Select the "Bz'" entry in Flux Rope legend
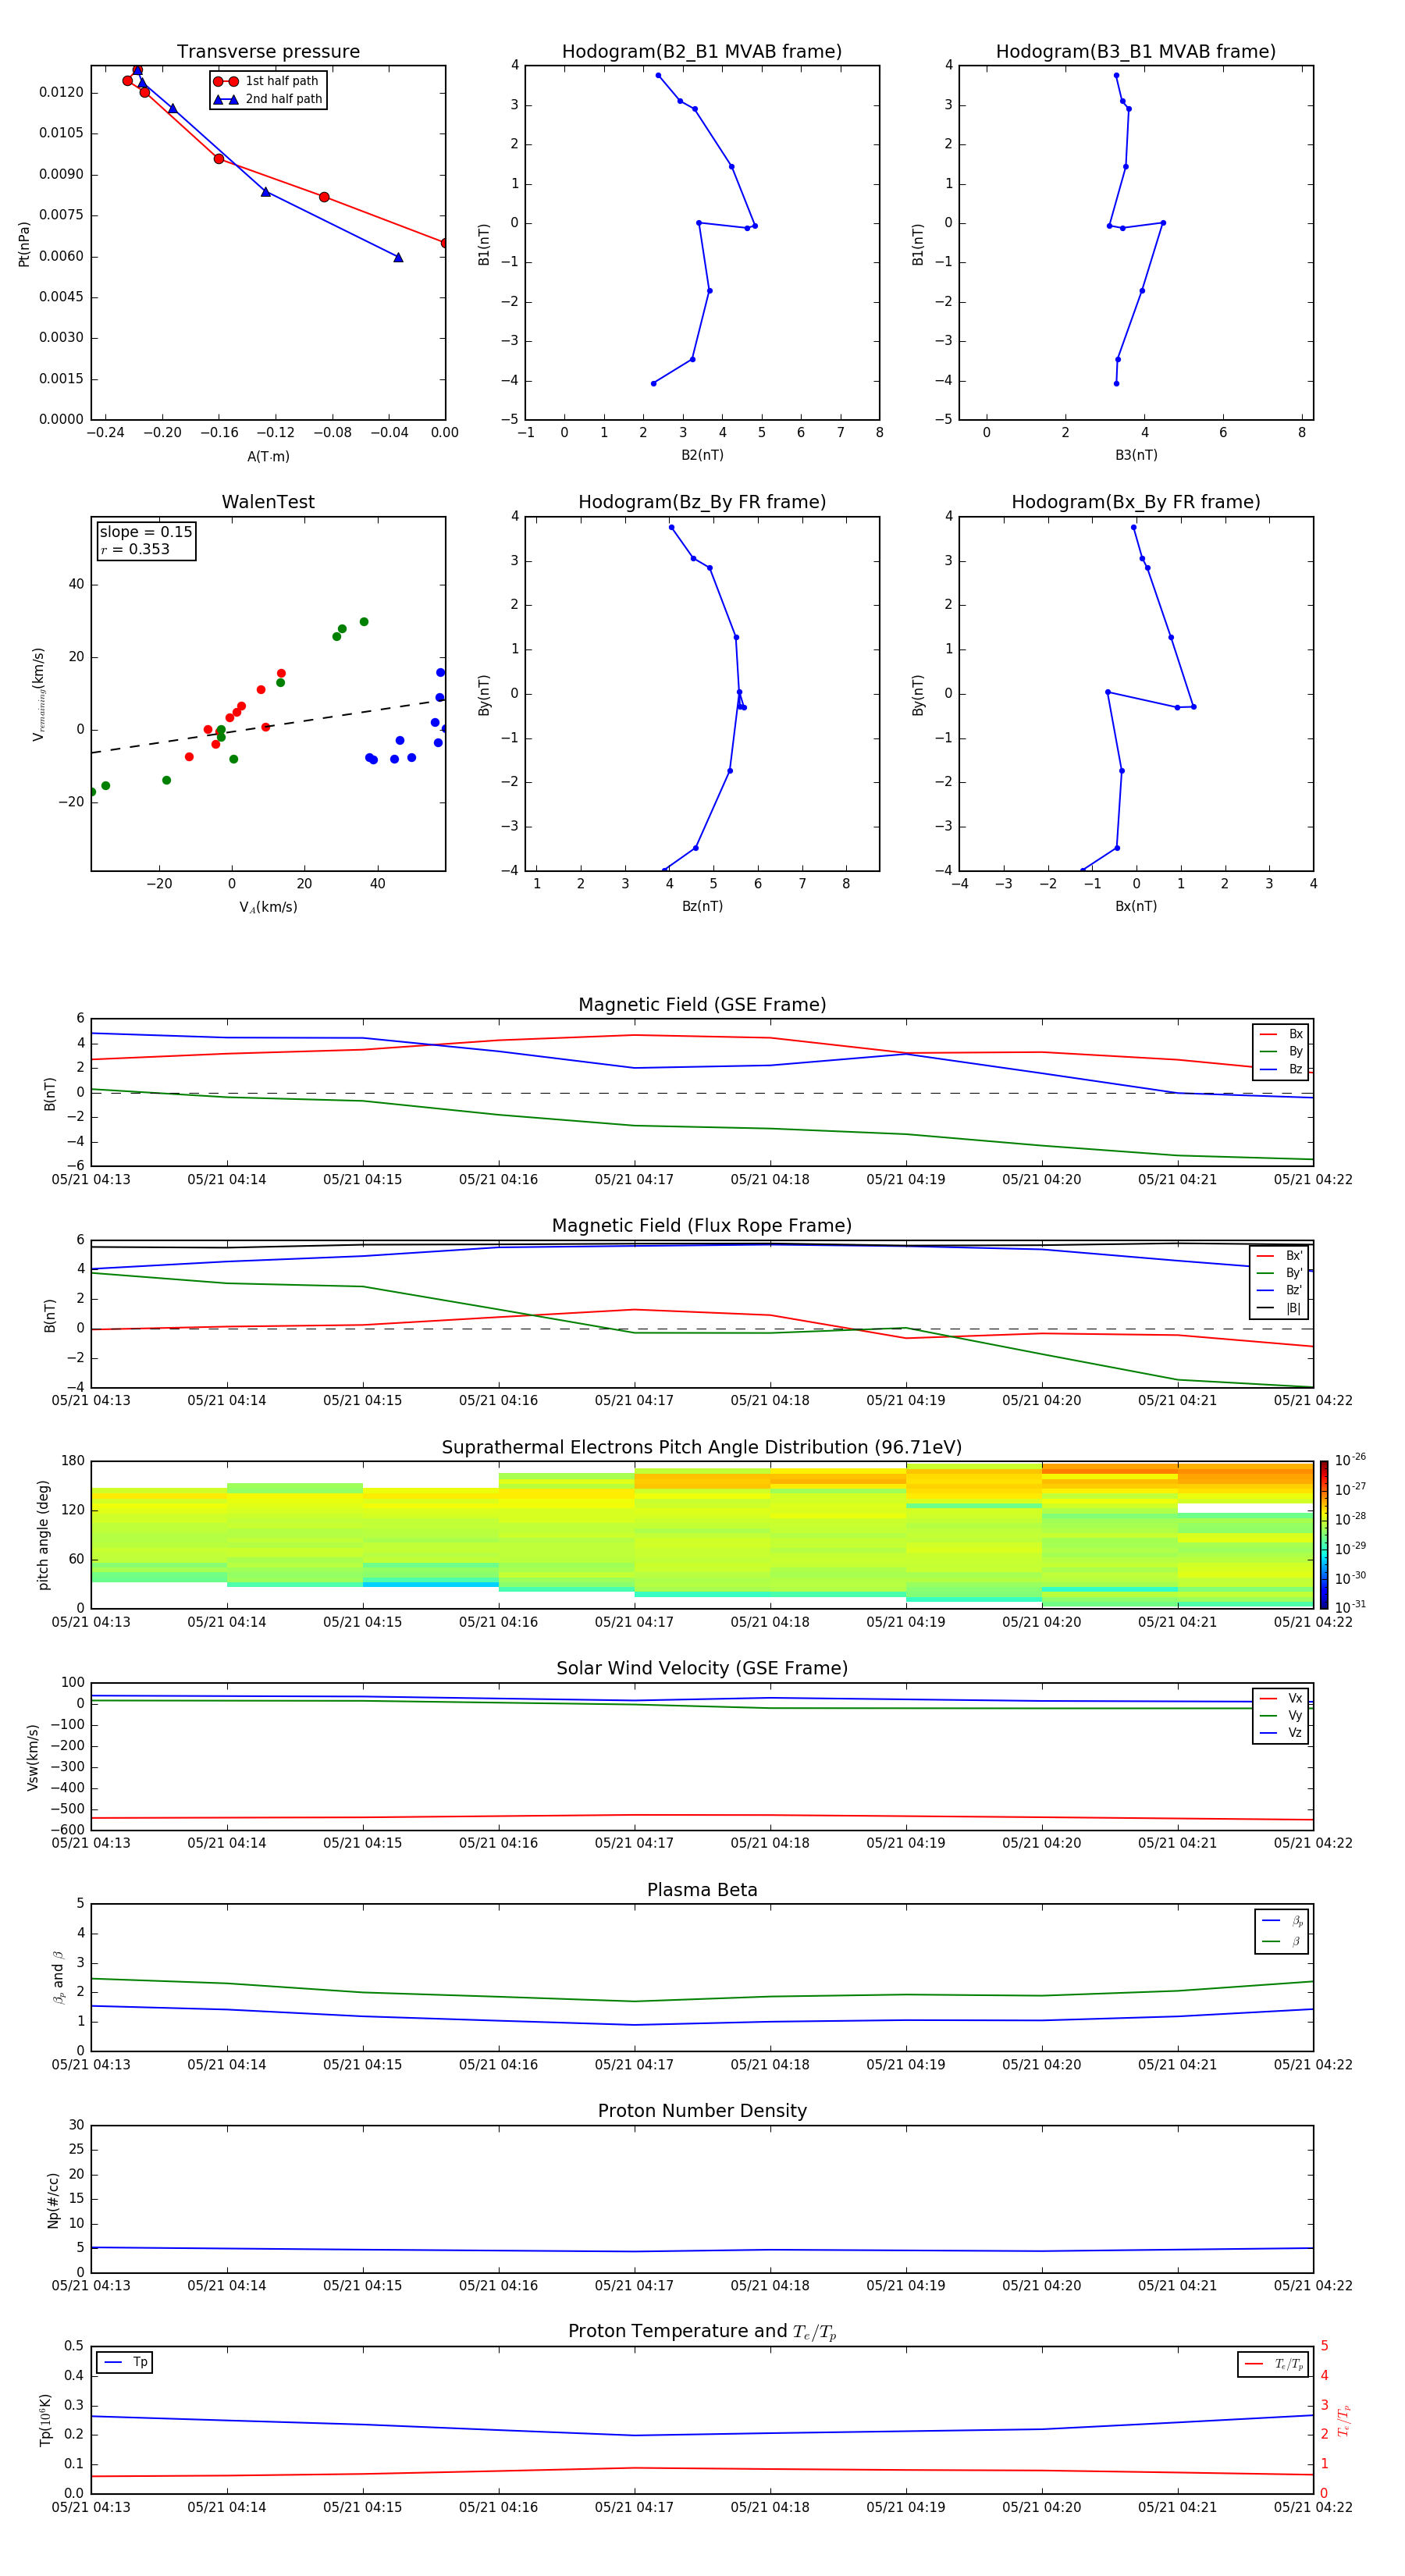The image size is (1405, 2576). click(x=1279, y=1291)
